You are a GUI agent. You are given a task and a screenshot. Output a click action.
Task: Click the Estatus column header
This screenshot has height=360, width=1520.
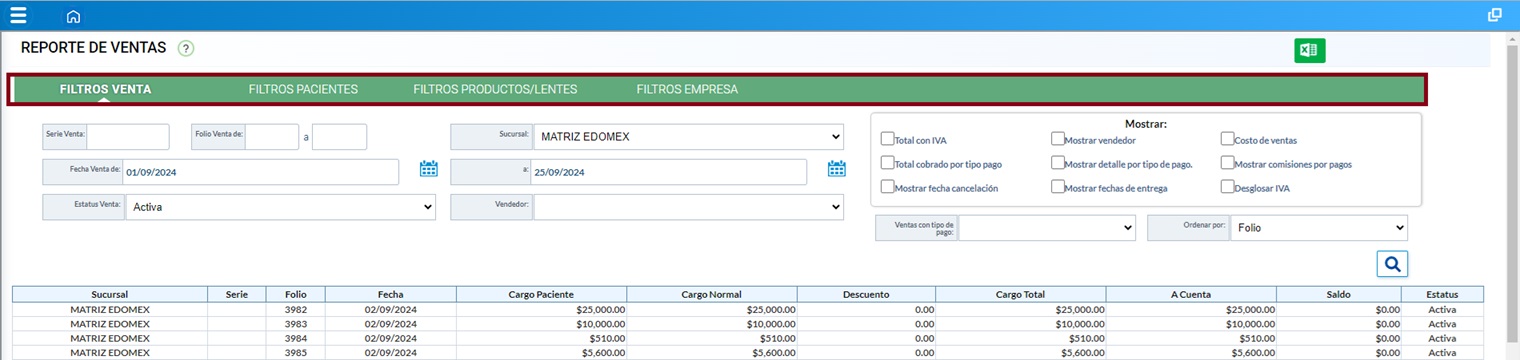(x=1442, y=295)
